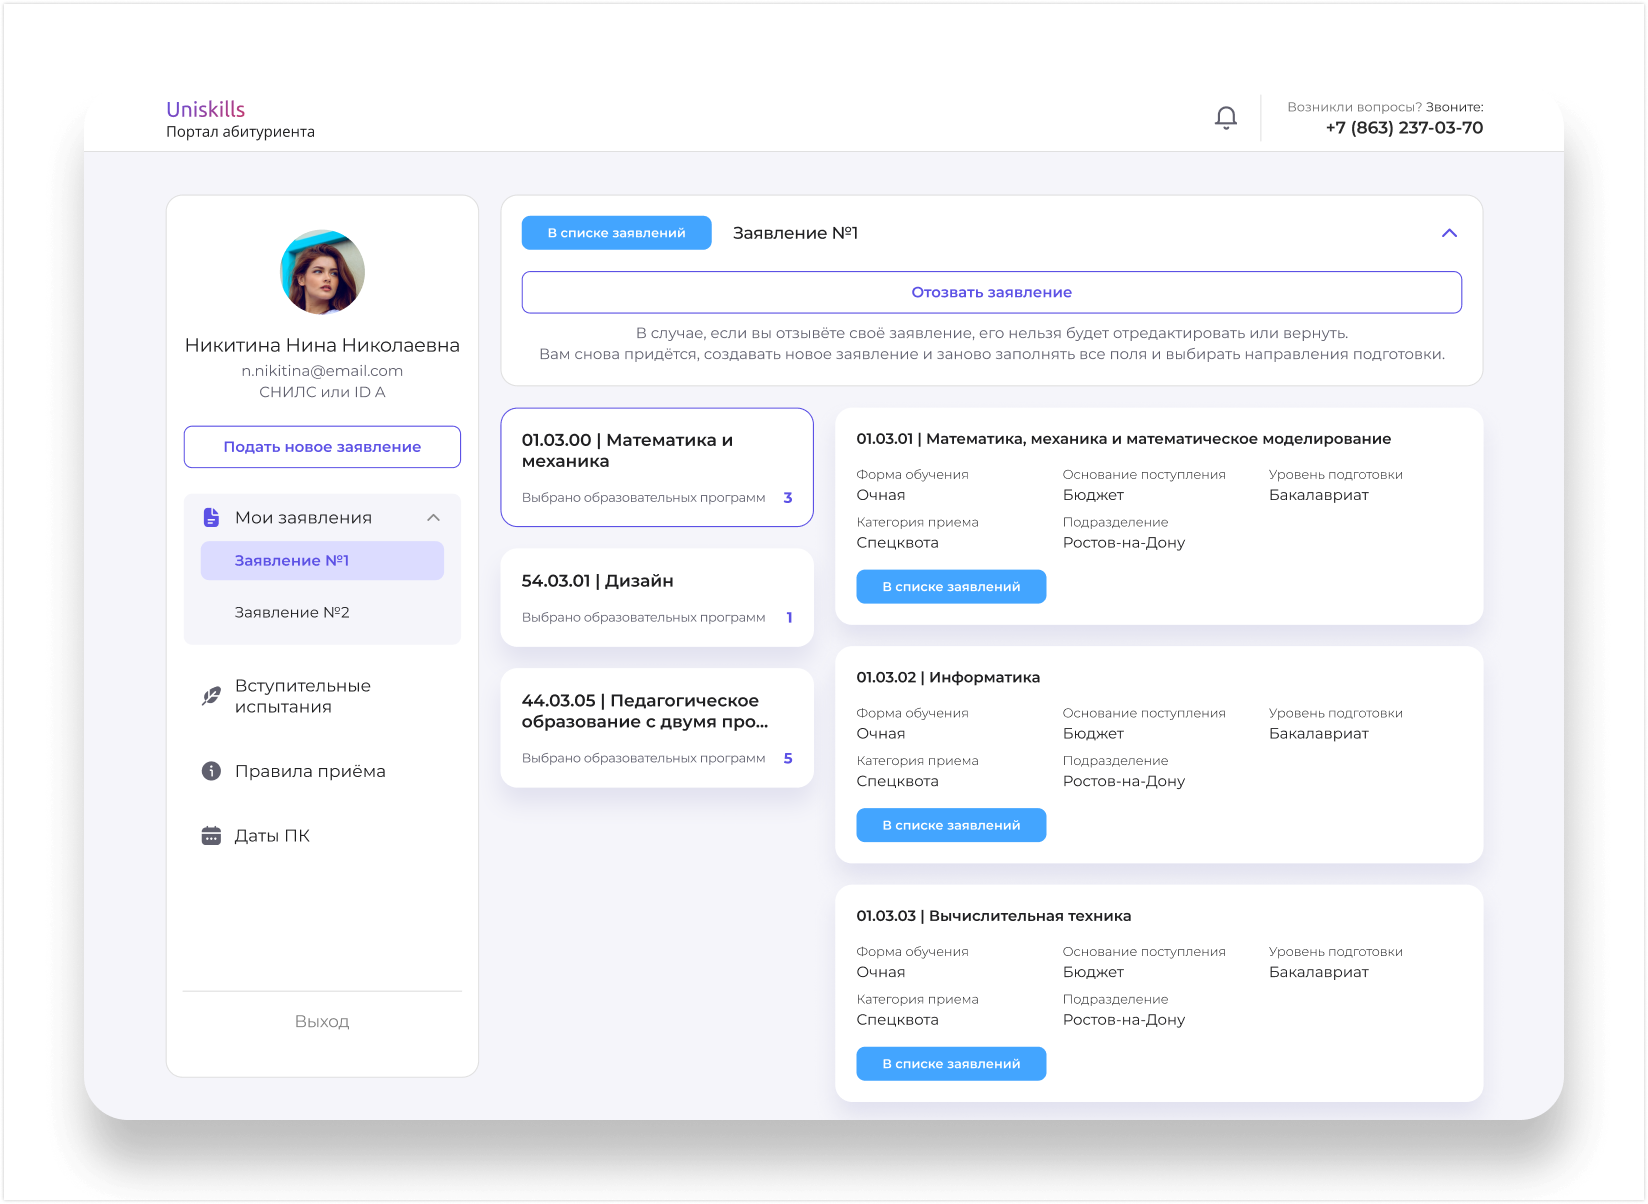This screenshot has height=1204, width=1648.
Task: Click В списке заявлений under Вычислительная техника
Action: click(951, 1064)
